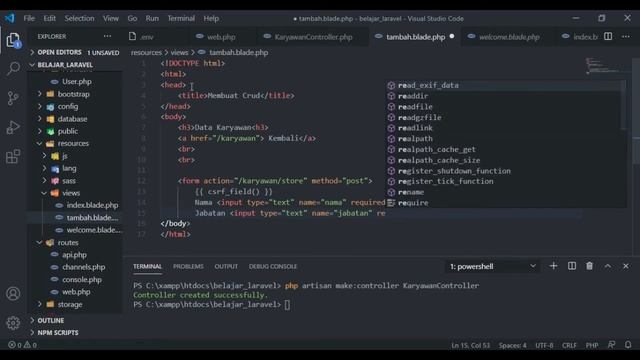
Task: Split the editor to the right
Action: (608, 36)
